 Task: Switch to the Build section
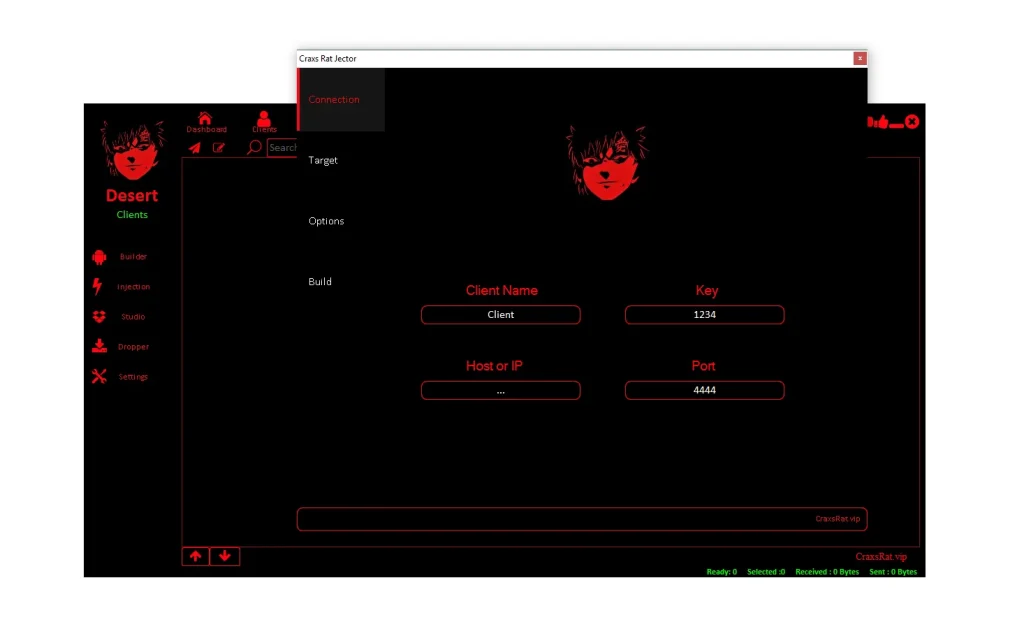(320, 281)
